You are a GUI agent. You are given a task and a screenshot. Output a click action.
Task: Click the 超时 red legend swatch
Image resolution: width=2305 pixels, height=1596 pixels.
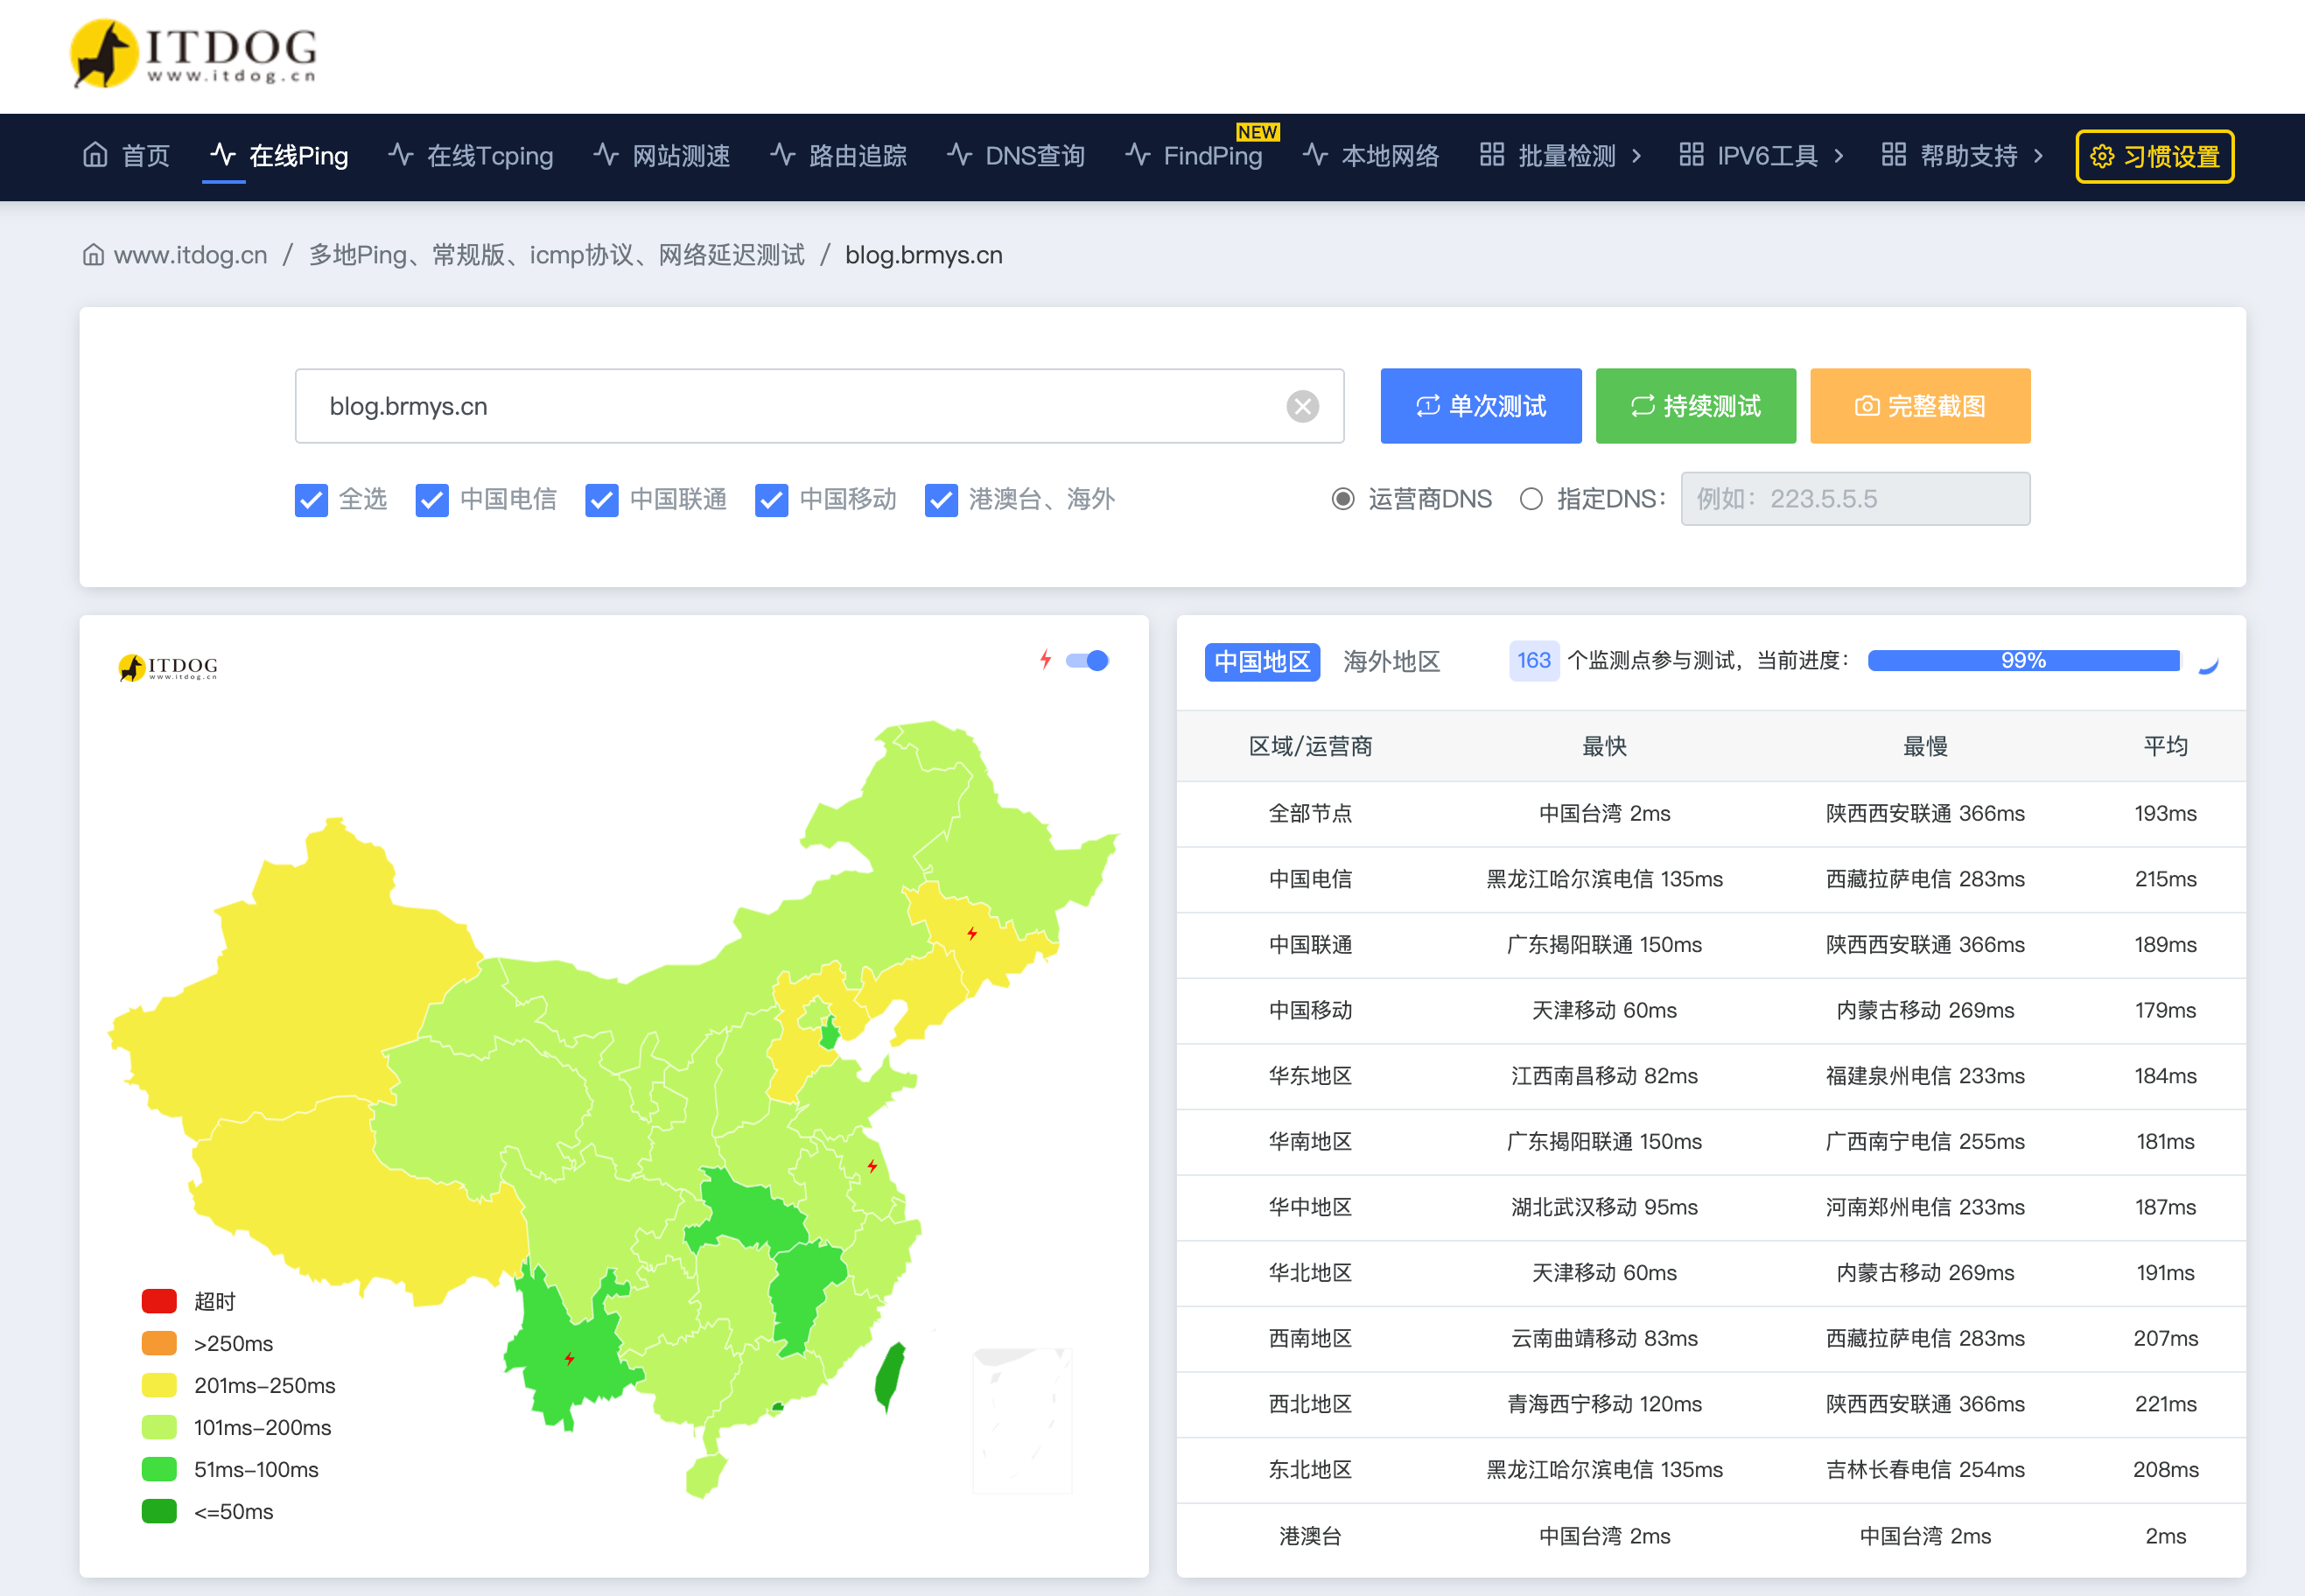(159, 1301)
